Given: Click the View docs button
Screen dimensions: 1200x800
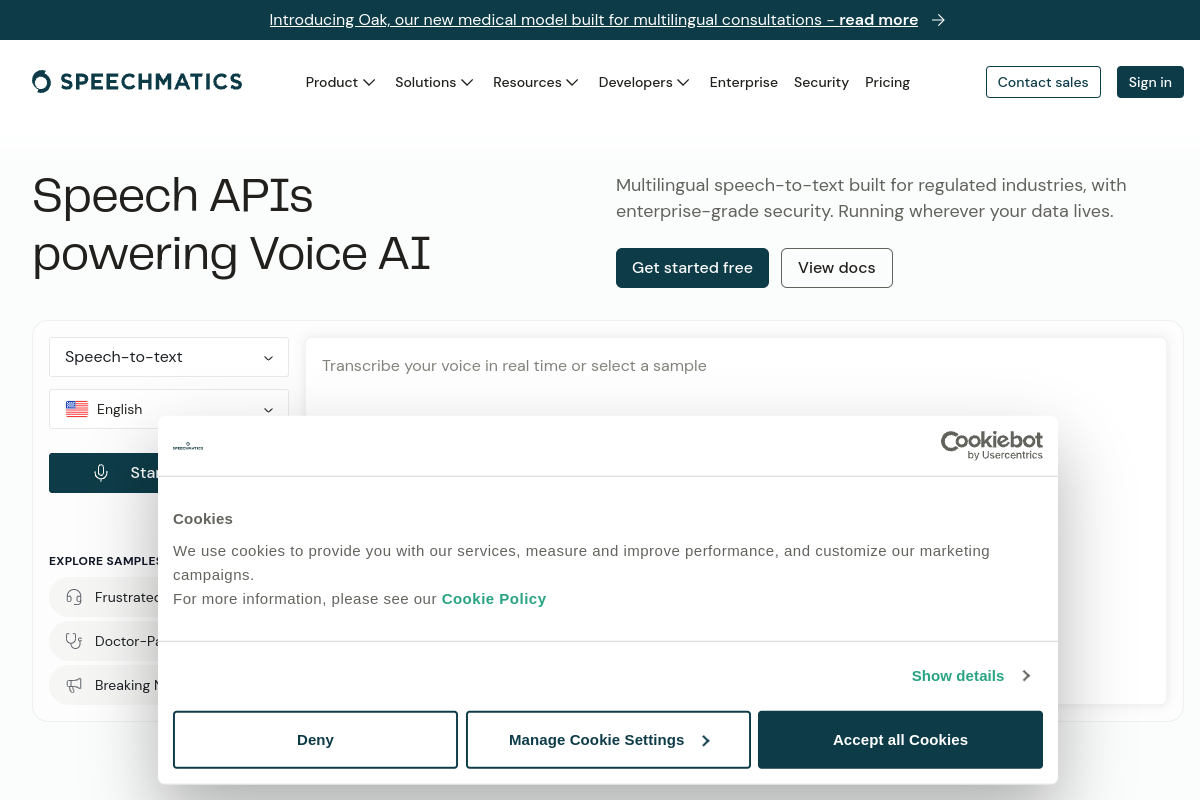Looking at the screenshot, I should click(x=836, y=268).
